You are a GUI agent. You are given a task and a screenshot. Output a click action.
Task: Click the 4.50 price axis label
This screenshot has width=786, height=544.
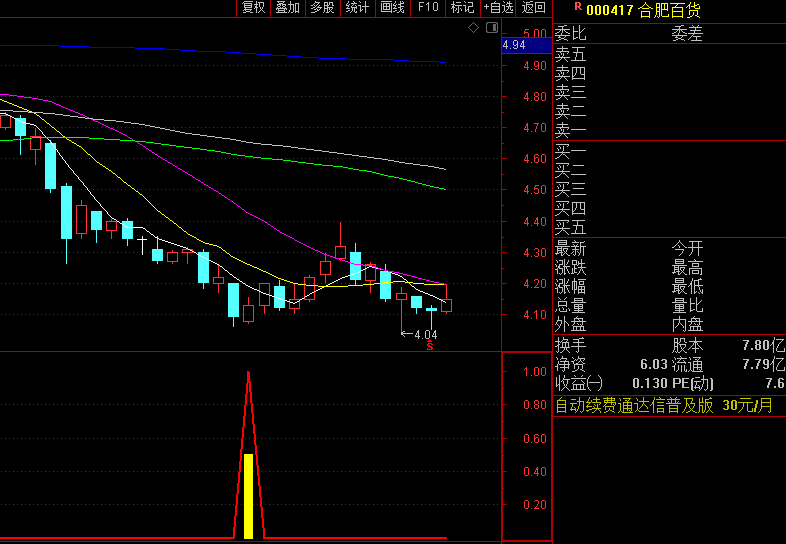point(534,190)
